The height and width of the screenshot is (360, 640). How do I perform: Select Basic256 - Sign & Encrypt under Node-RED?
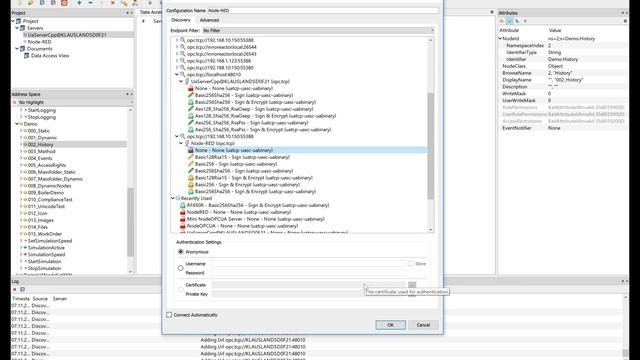pos(247,185)
